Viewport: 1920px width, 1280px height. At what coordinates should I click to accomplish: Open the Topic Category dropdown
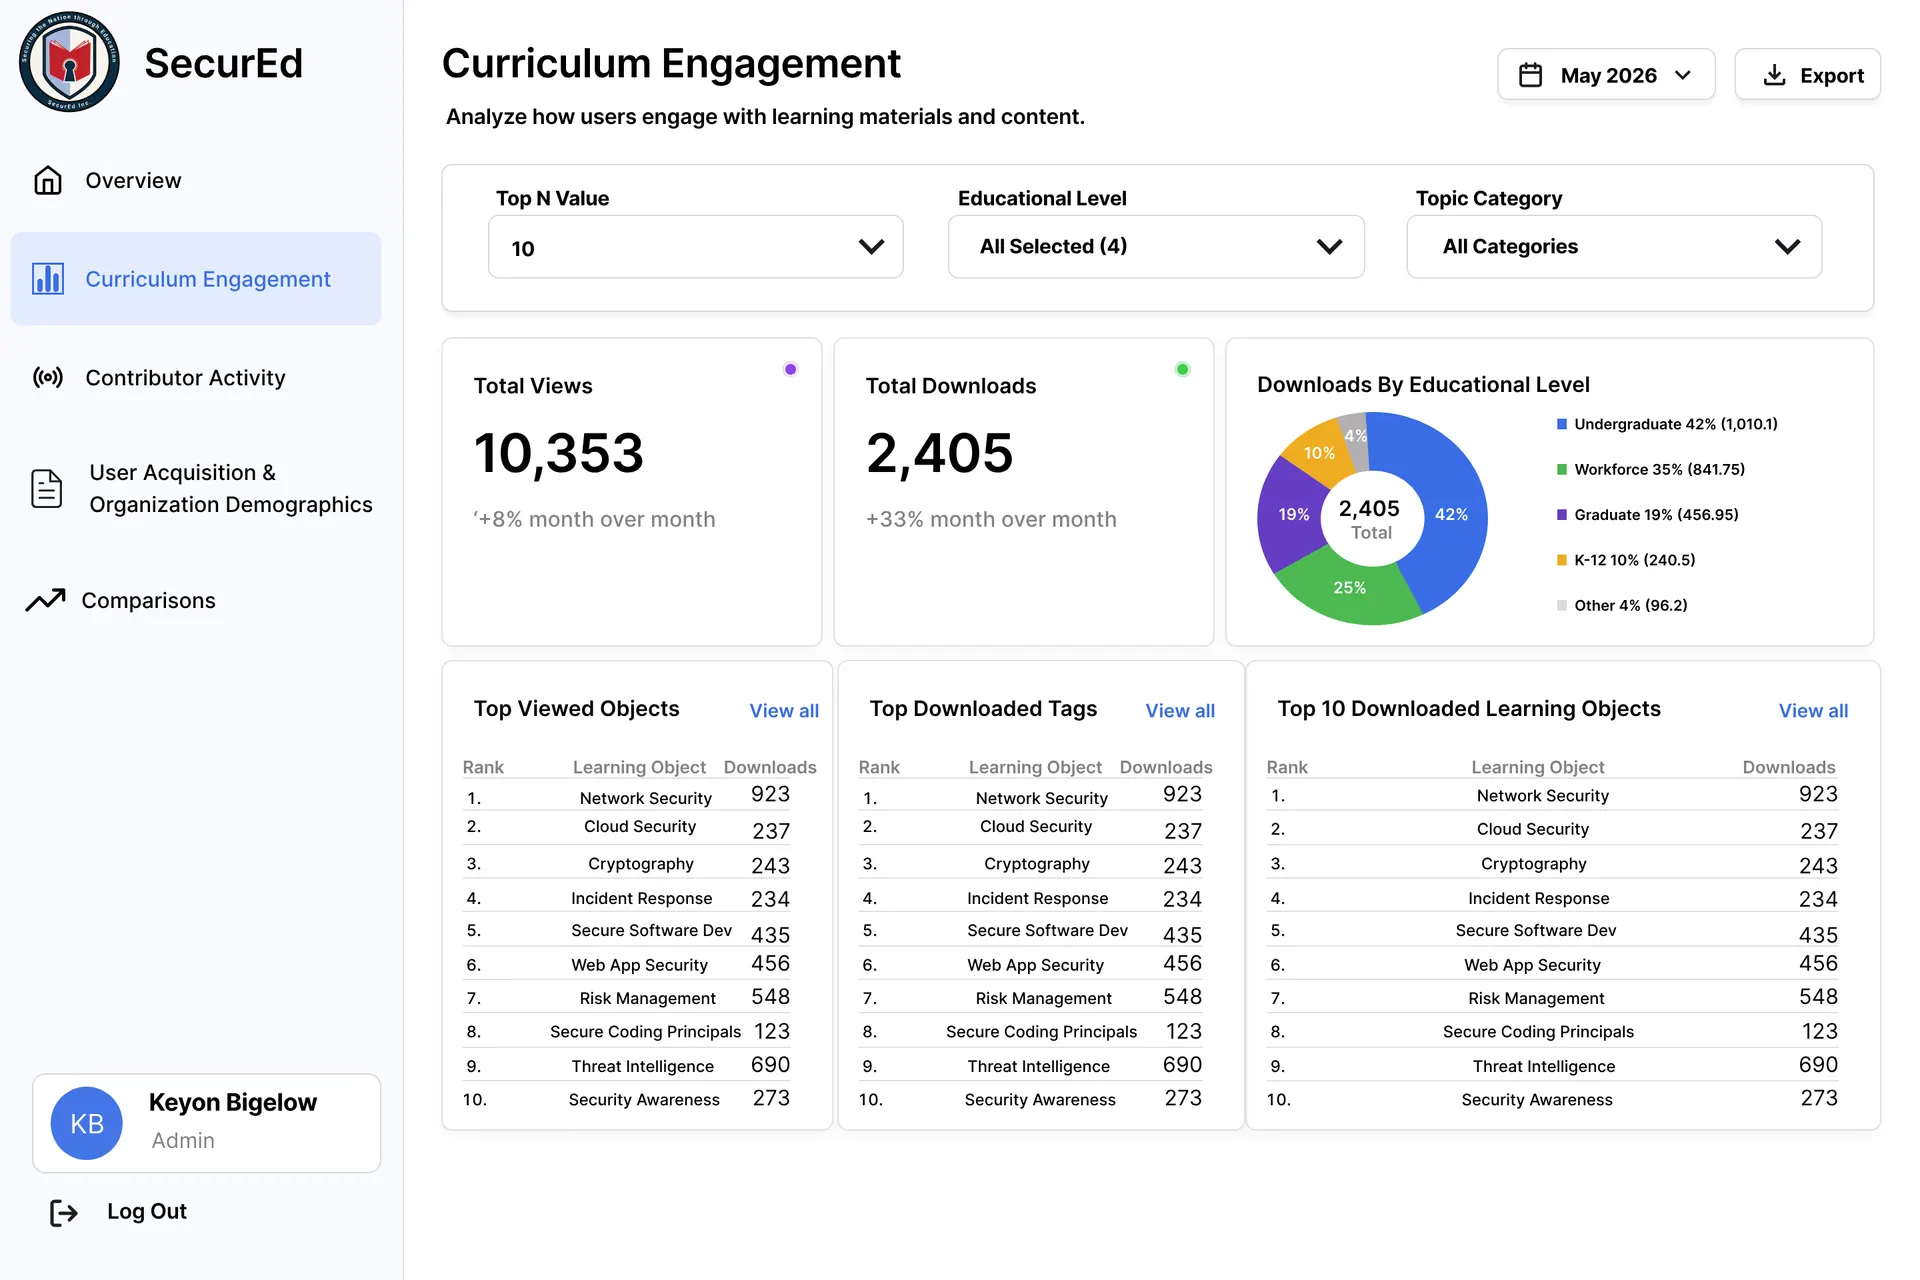(x=1614, y=246)
